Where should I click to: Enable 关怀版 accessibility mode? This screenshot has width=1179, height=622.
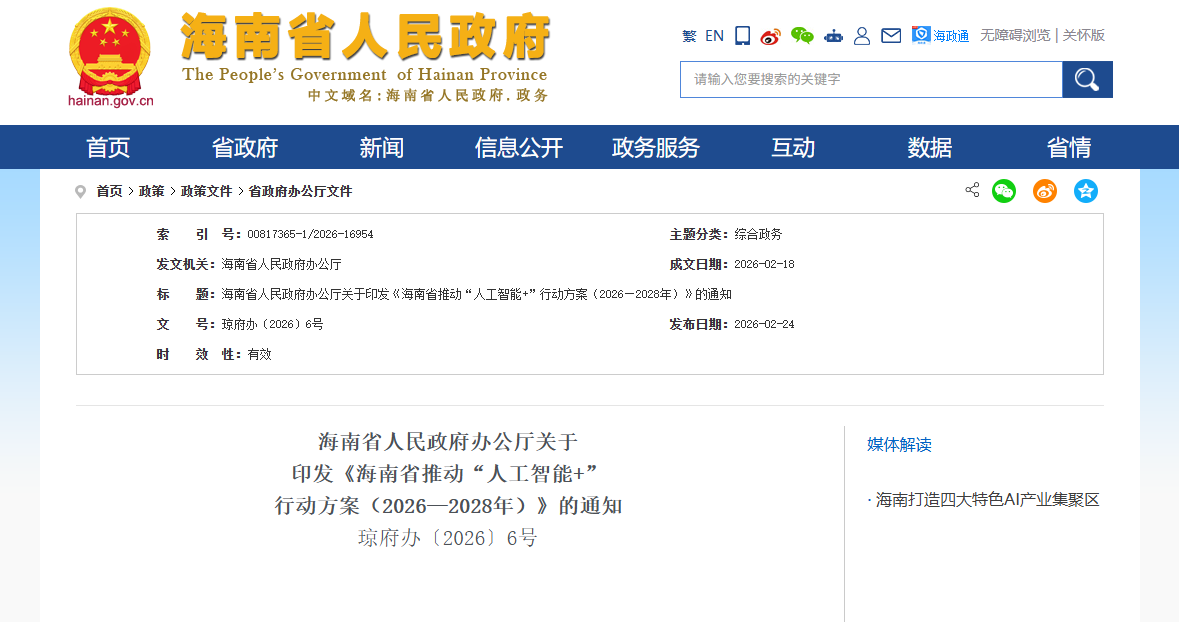click(x=1084, y=35)
